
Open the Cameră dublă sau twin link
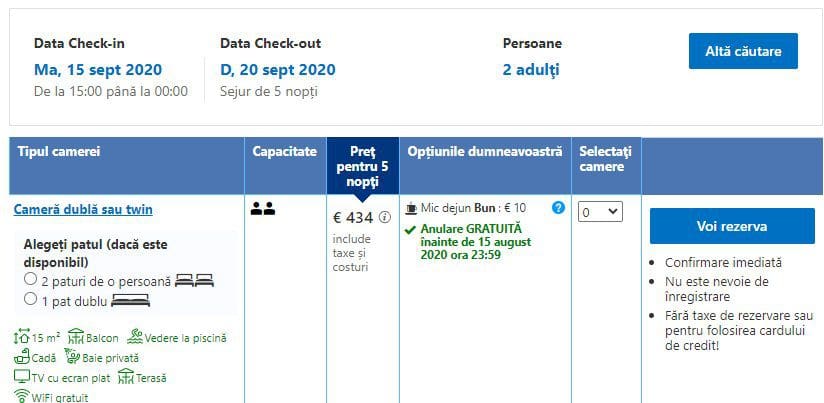click(83, 210)
